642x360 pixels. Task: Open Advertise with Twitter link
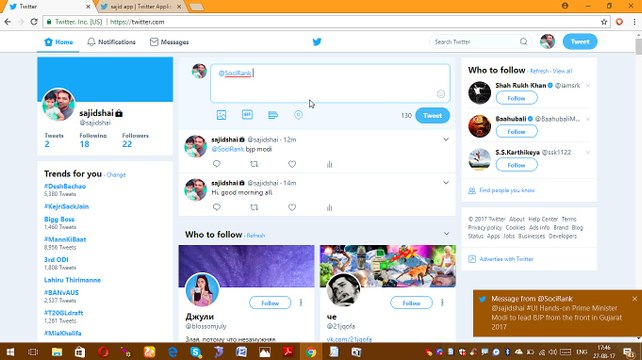[506, 259]
